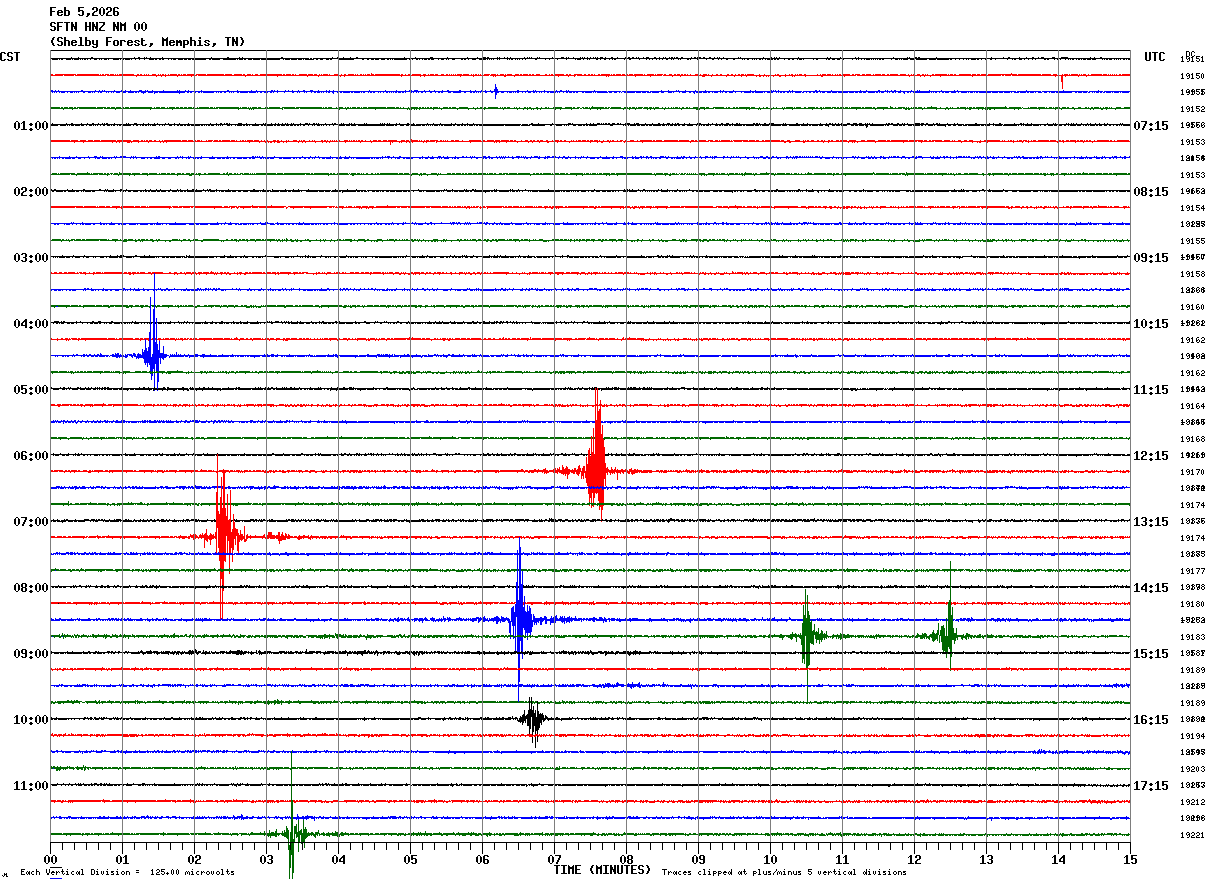Click the '10:00' CST row label

[31, 720]
